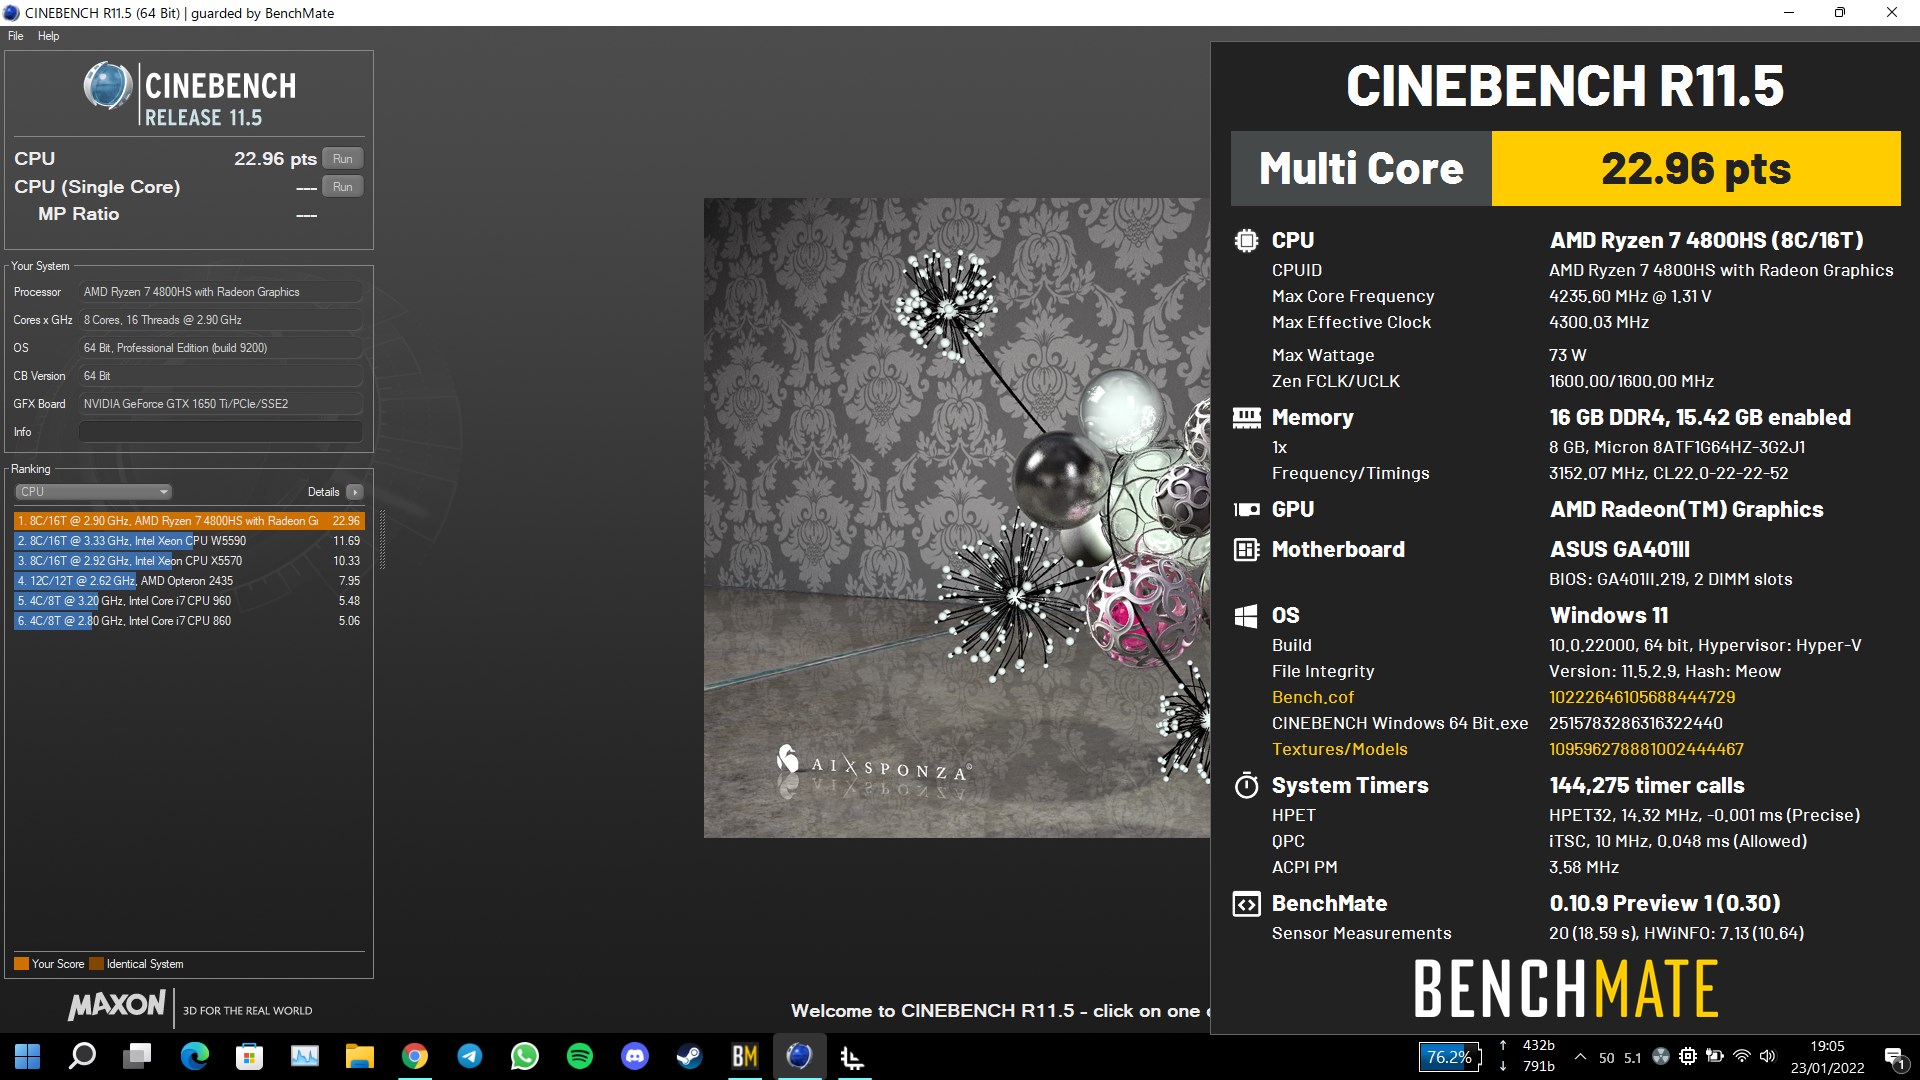This screenshot has height=1080, width=1920.
Task: Click the BenchMate OS Windows icon
Action: pyautogui.click(x=1246, y=616)
